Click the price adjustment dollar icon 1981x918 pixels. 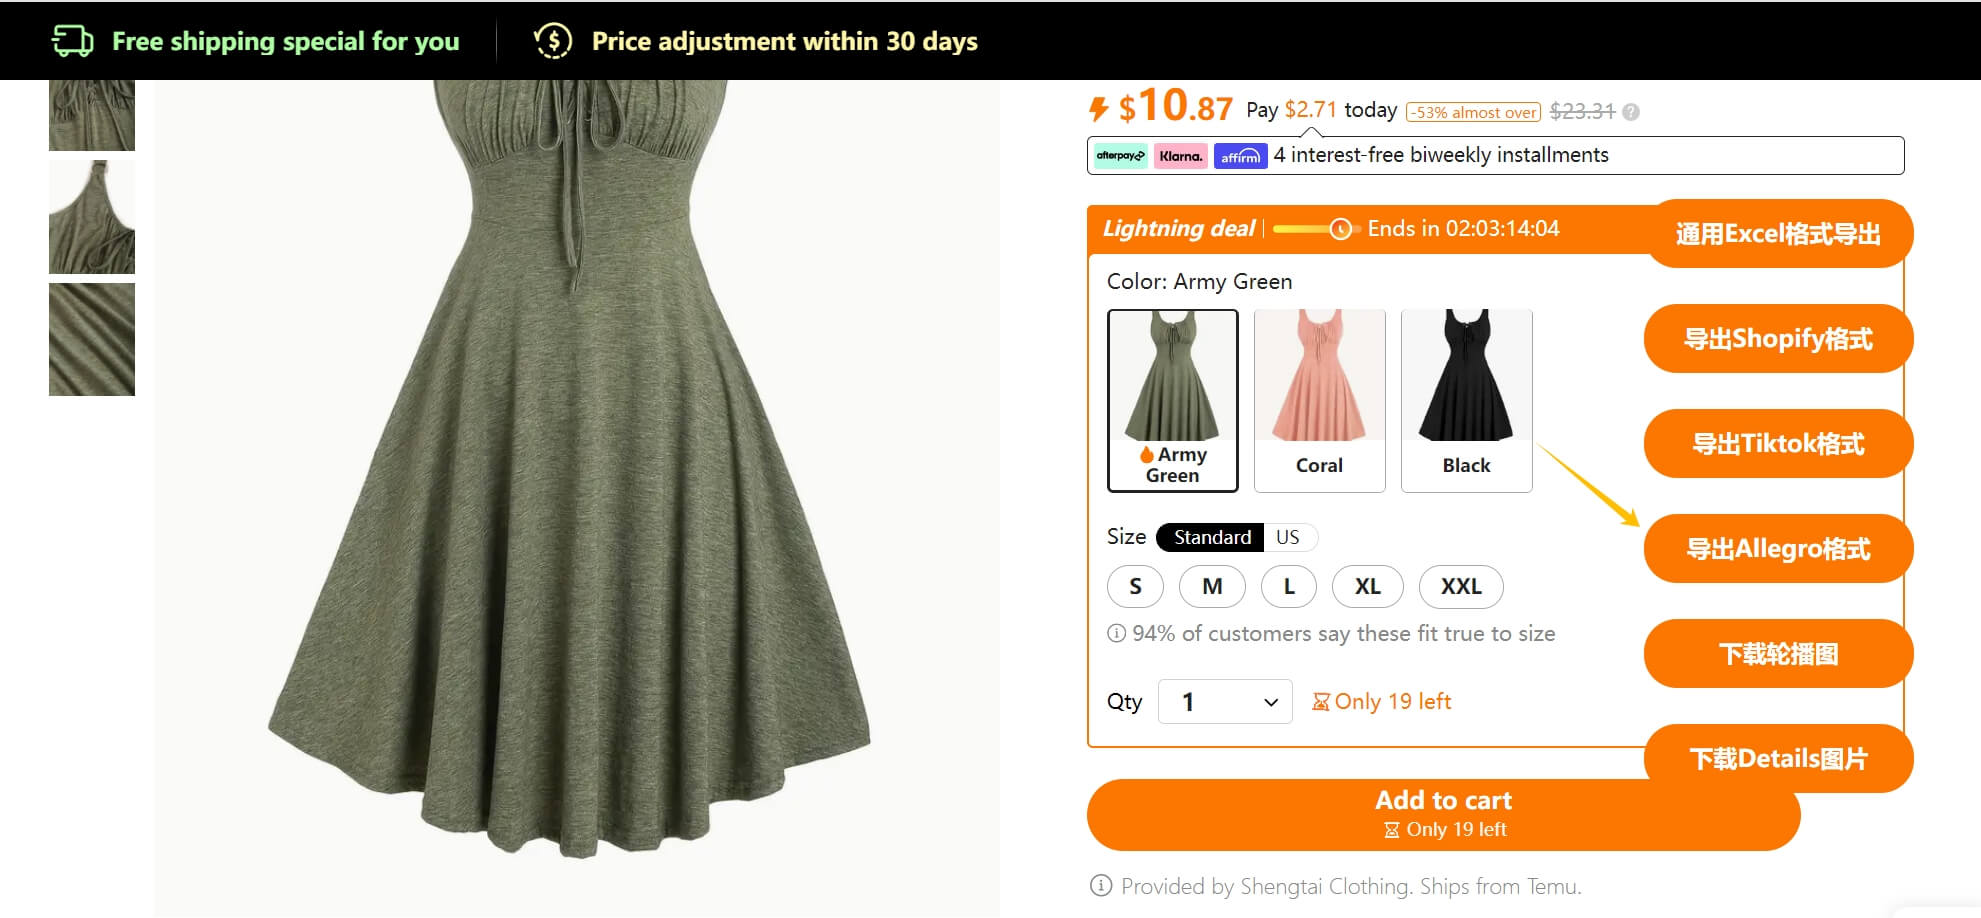[553, 41]
